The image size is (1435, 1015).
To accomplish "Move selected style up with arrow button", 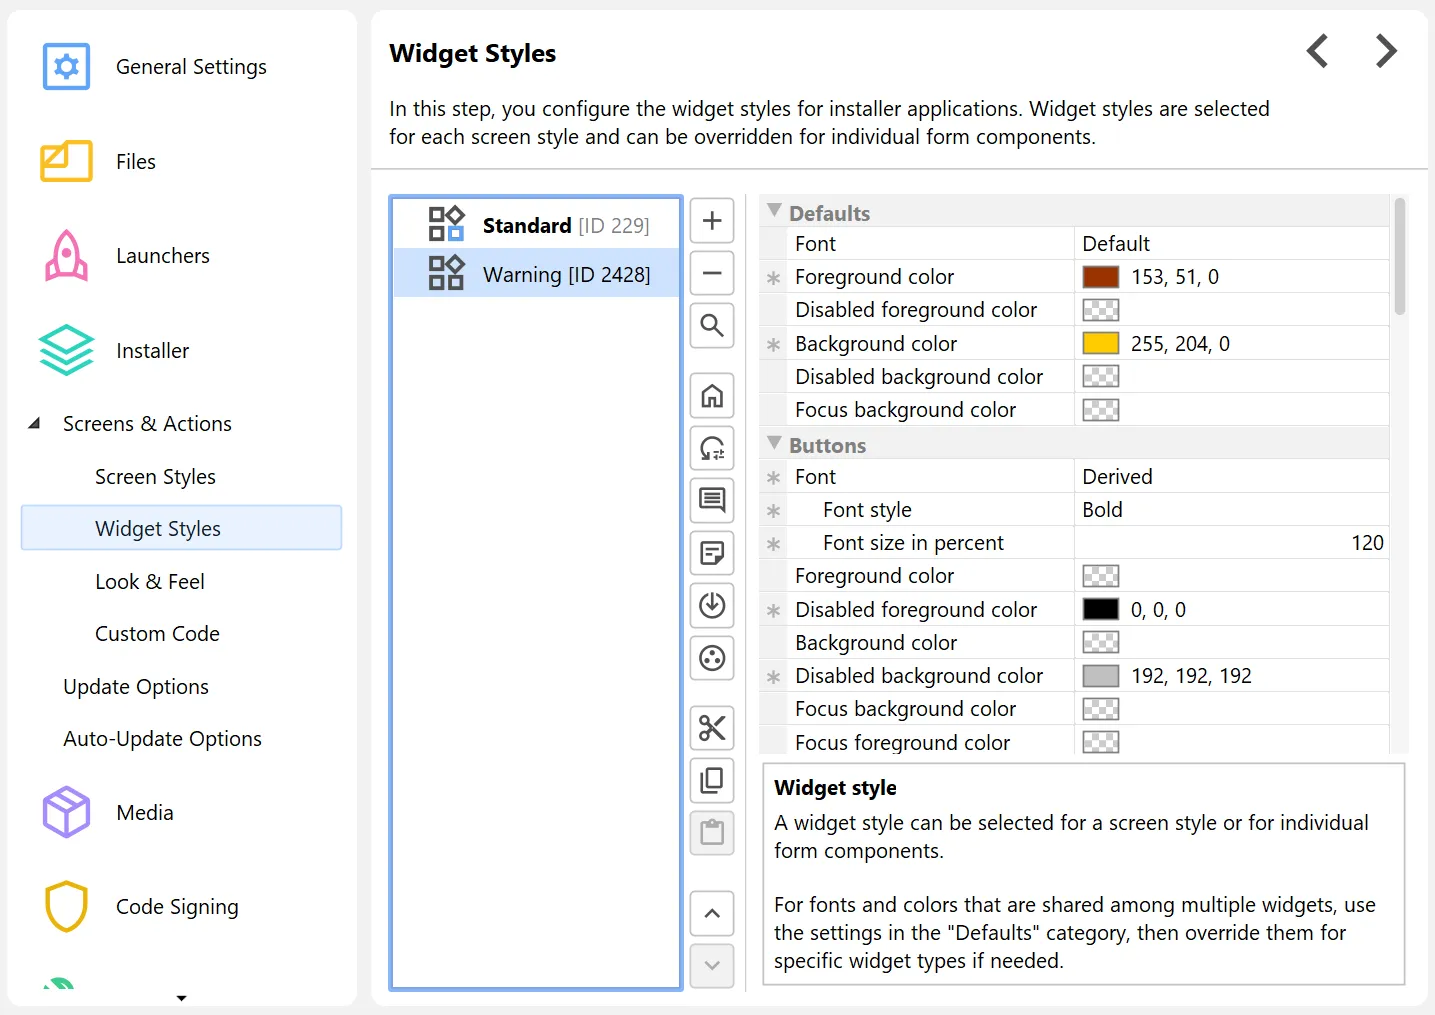I will [x=712, y=913].
